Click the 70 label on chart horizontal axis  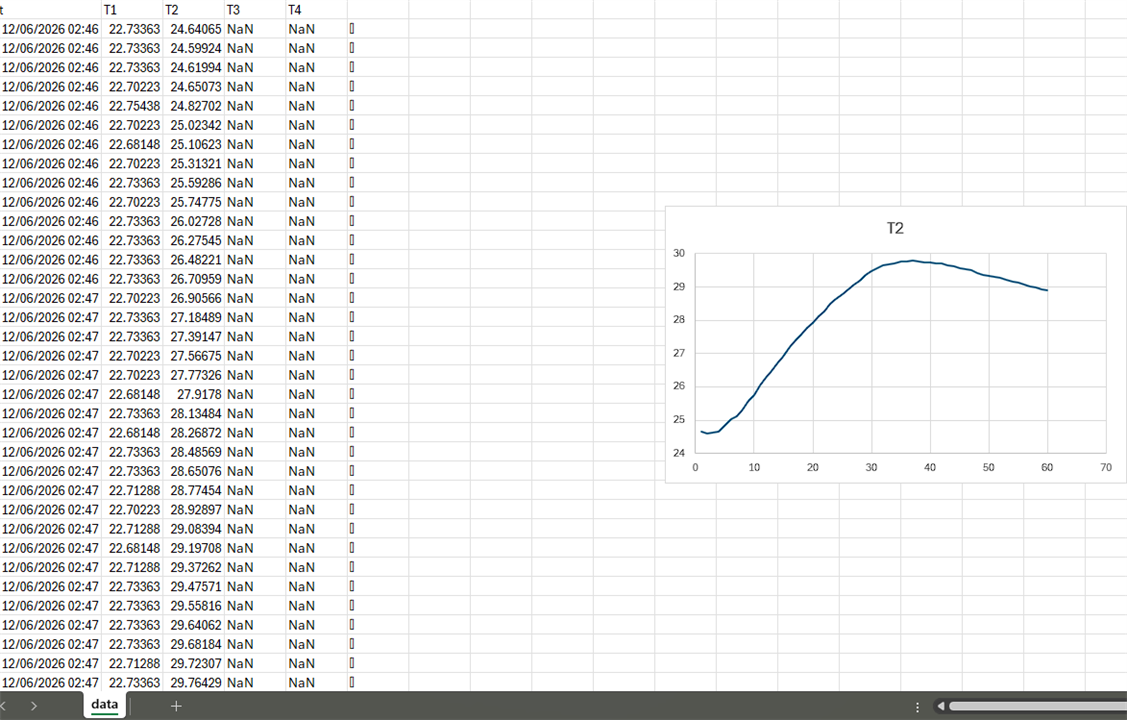[1105, 468]
